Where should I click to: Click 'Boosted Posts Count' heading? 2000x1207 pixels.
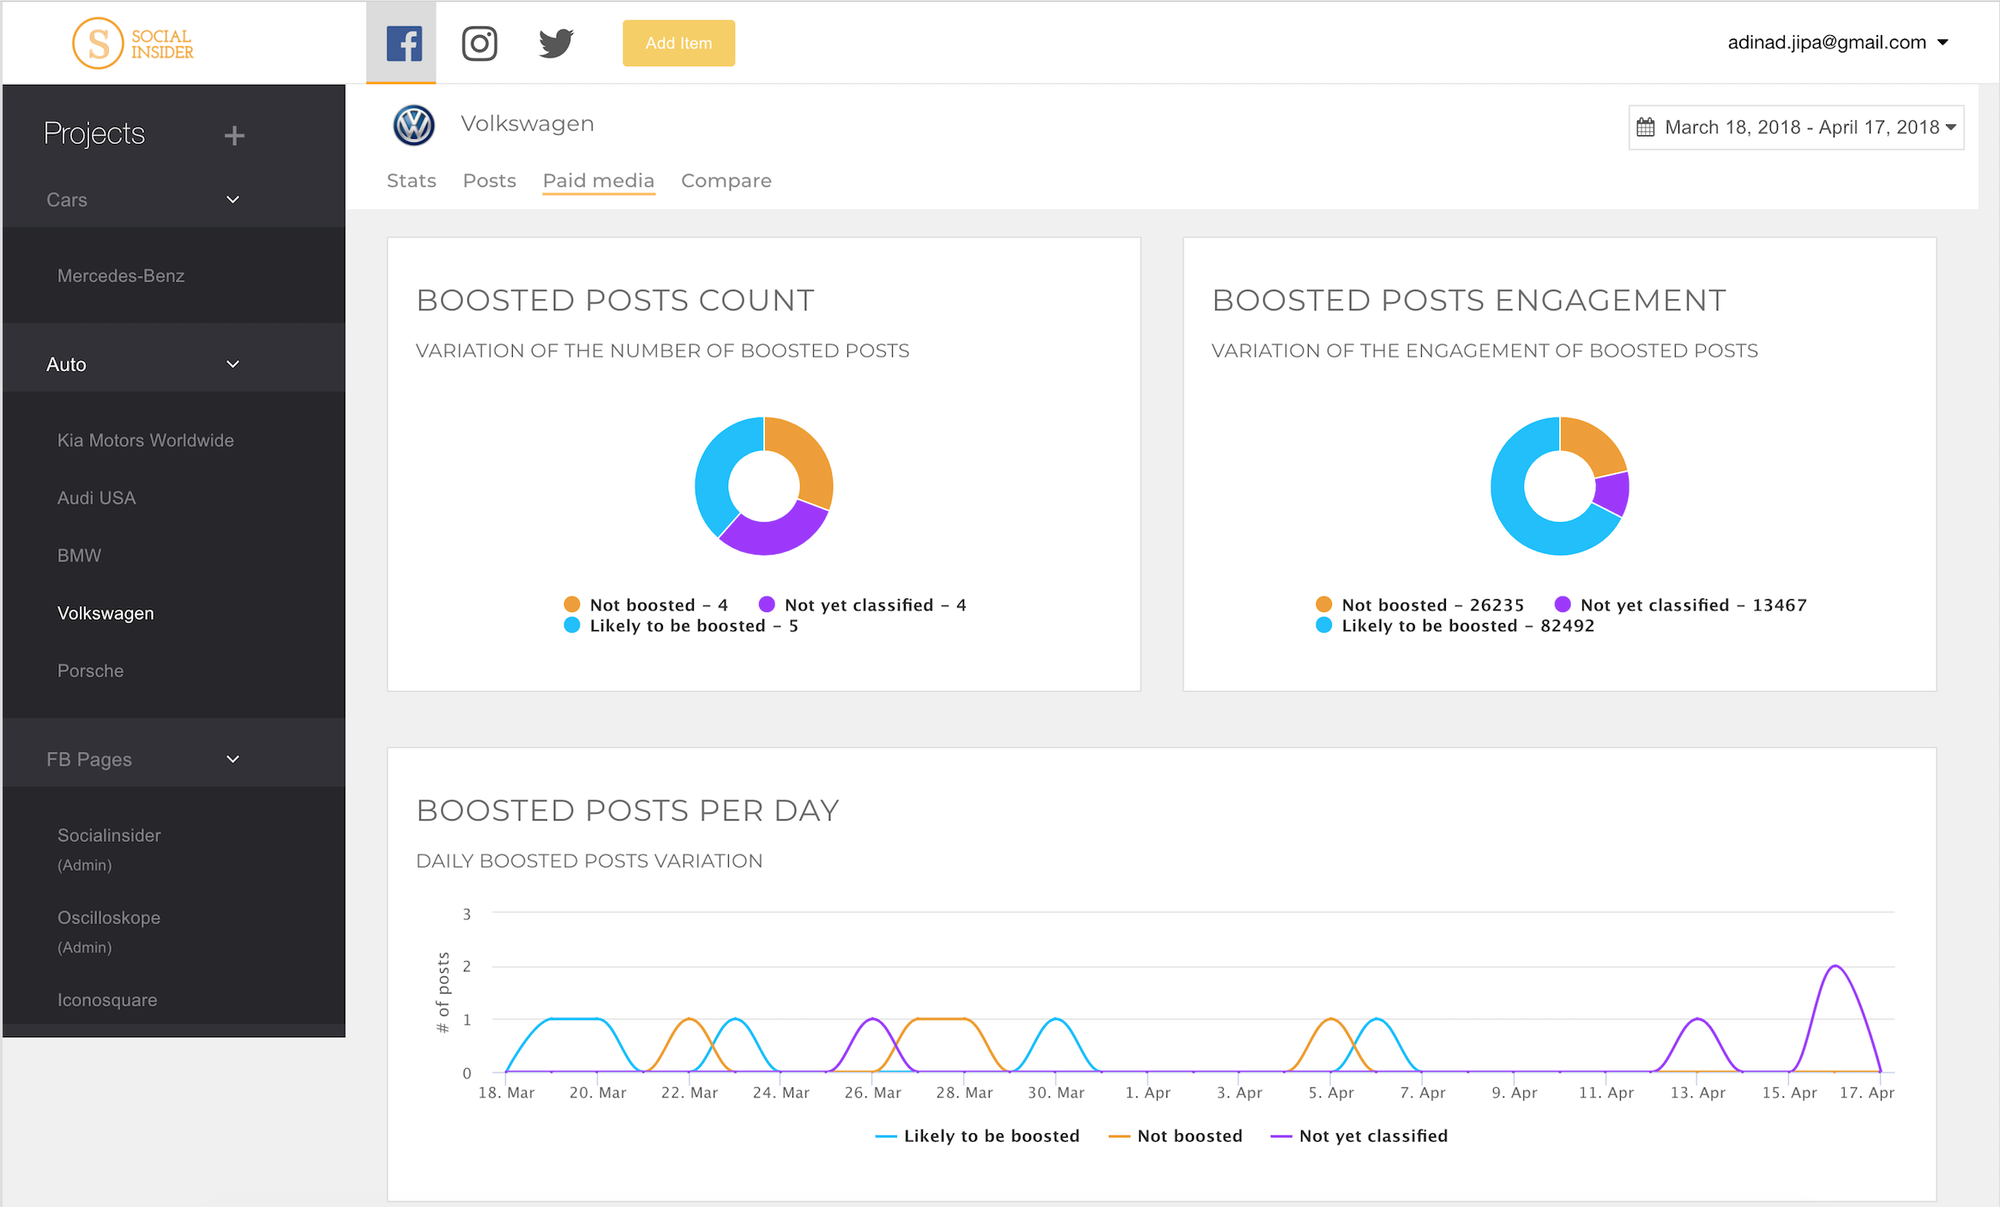(x=615, y=301)
